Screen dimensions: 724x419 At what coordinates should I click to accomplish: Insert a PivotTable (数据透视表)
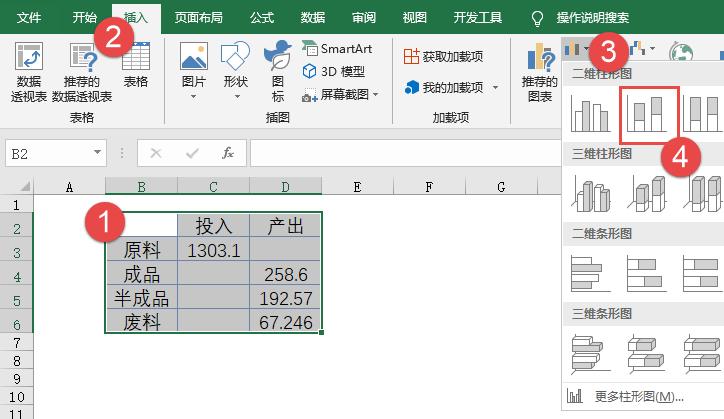pos(29,72)
